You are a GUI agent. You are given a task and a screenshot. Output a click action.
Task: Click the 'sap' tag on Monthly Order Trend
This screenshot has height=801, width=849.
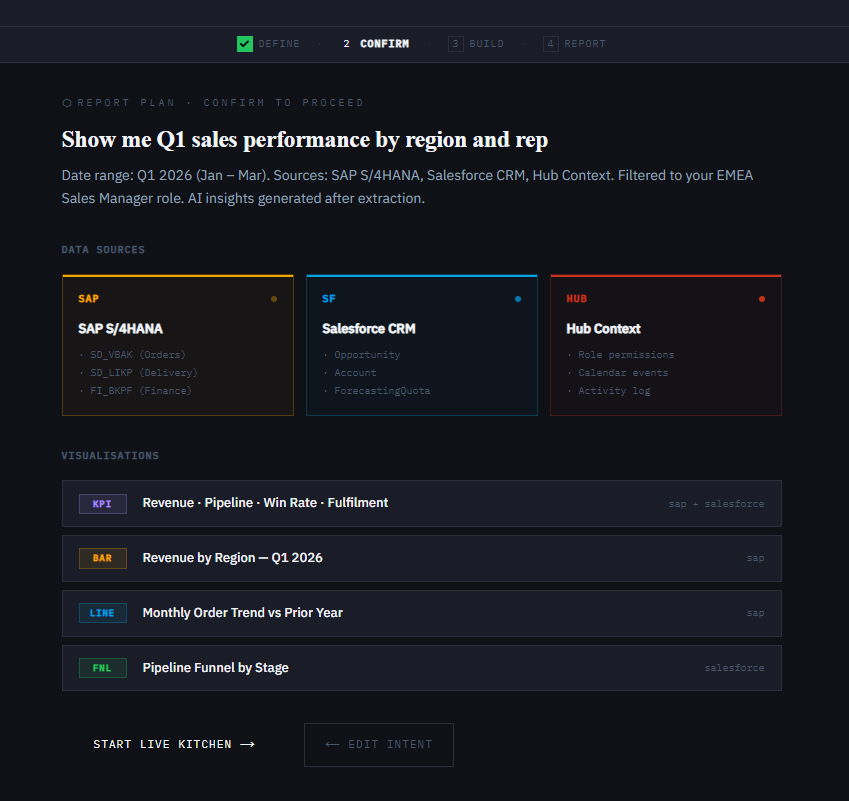click(755, 613)
